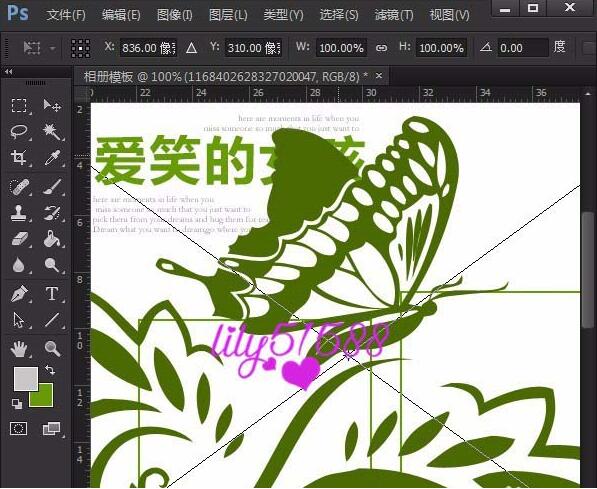
Task: Open the 滤镜(T) menu
Action: click(x=394, y=15)
